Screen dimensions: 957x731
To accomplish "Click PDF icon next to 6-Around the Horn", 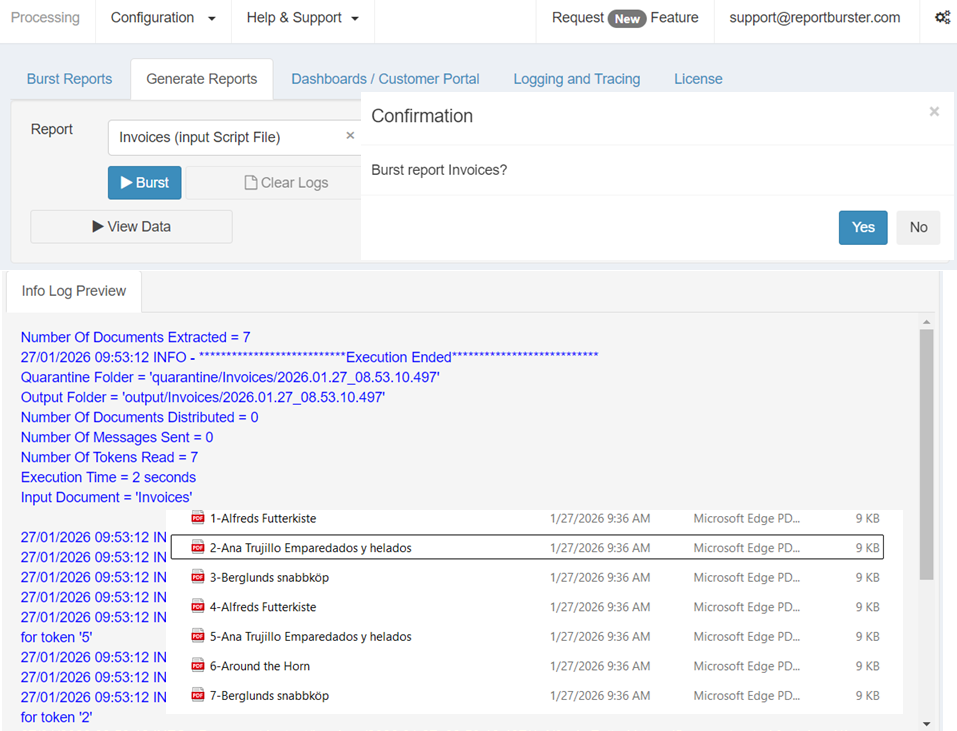I will click(x=198, y=666).
